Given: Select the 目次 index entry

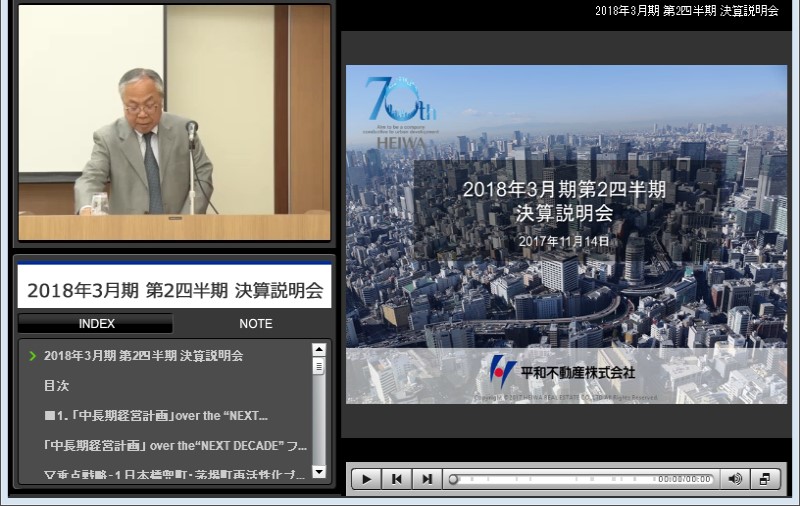Looking at the screenshot, I should (56, 386).
